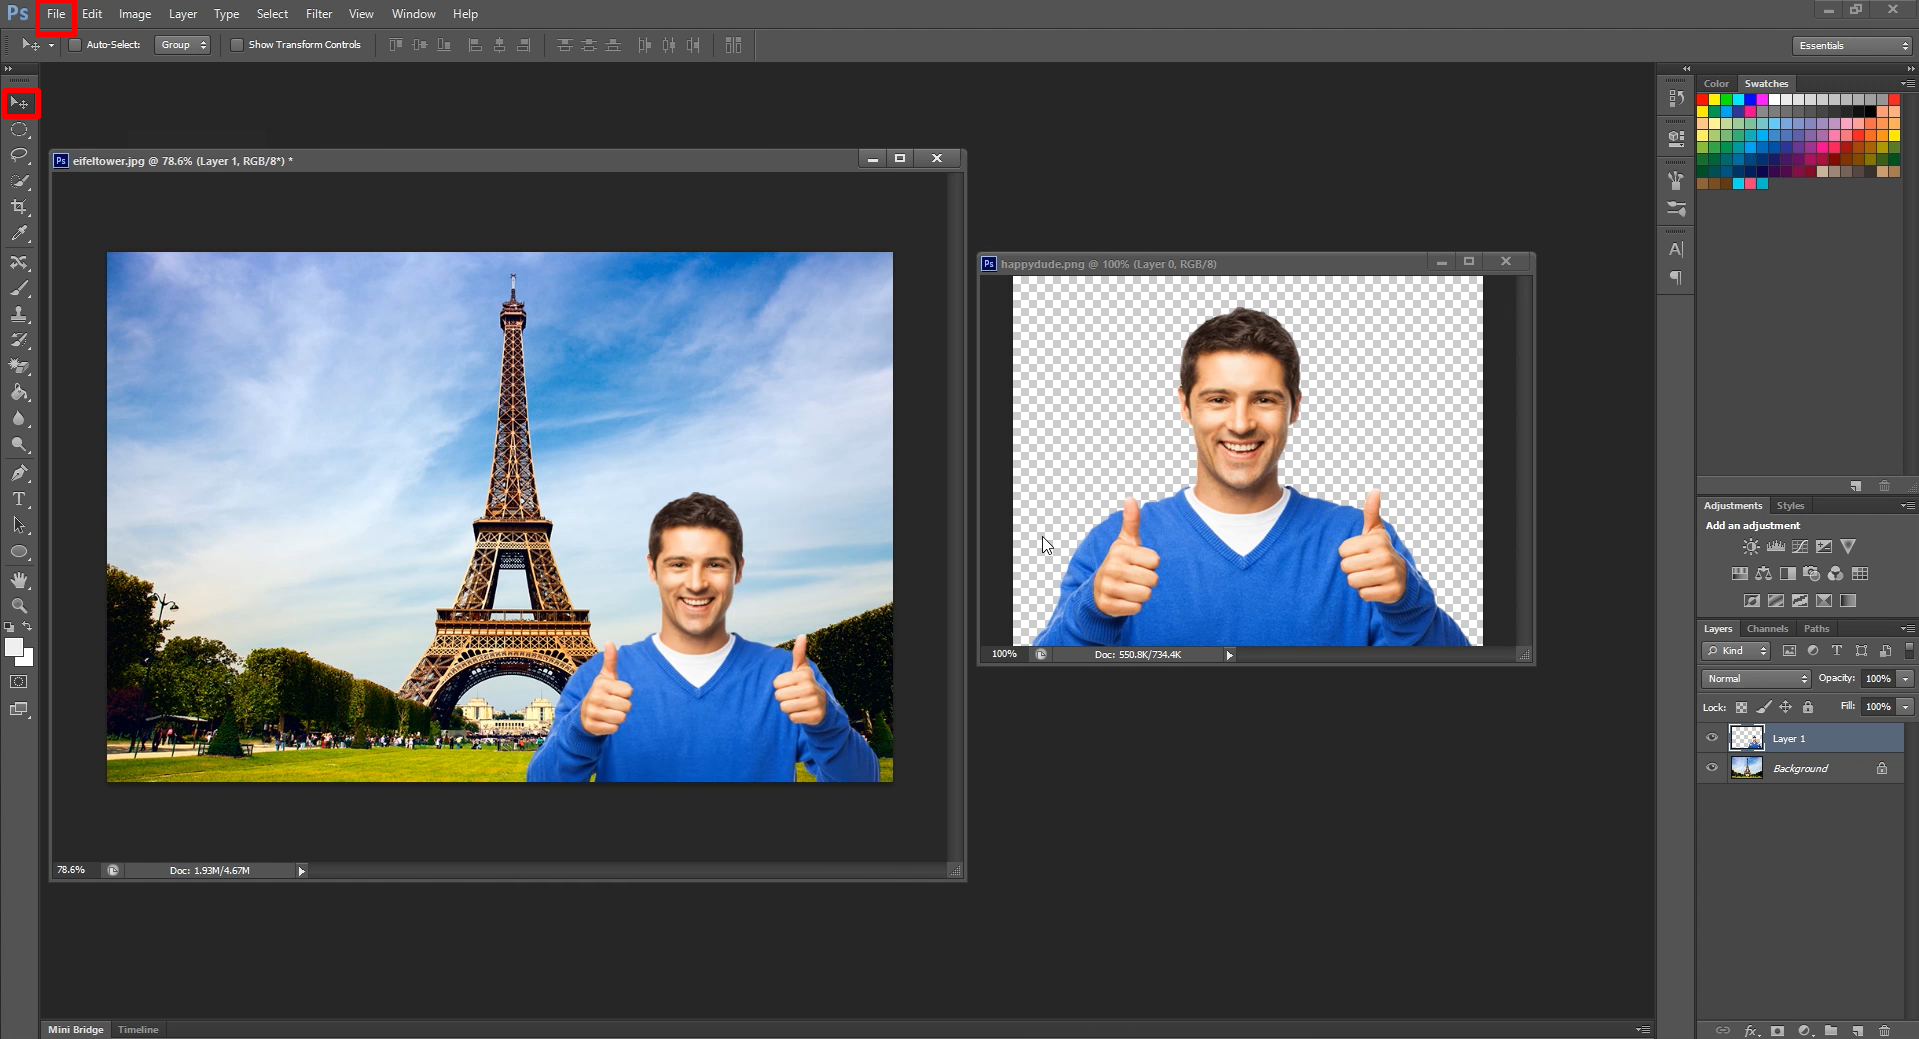Click the Create a new layer icon

1858,1030
